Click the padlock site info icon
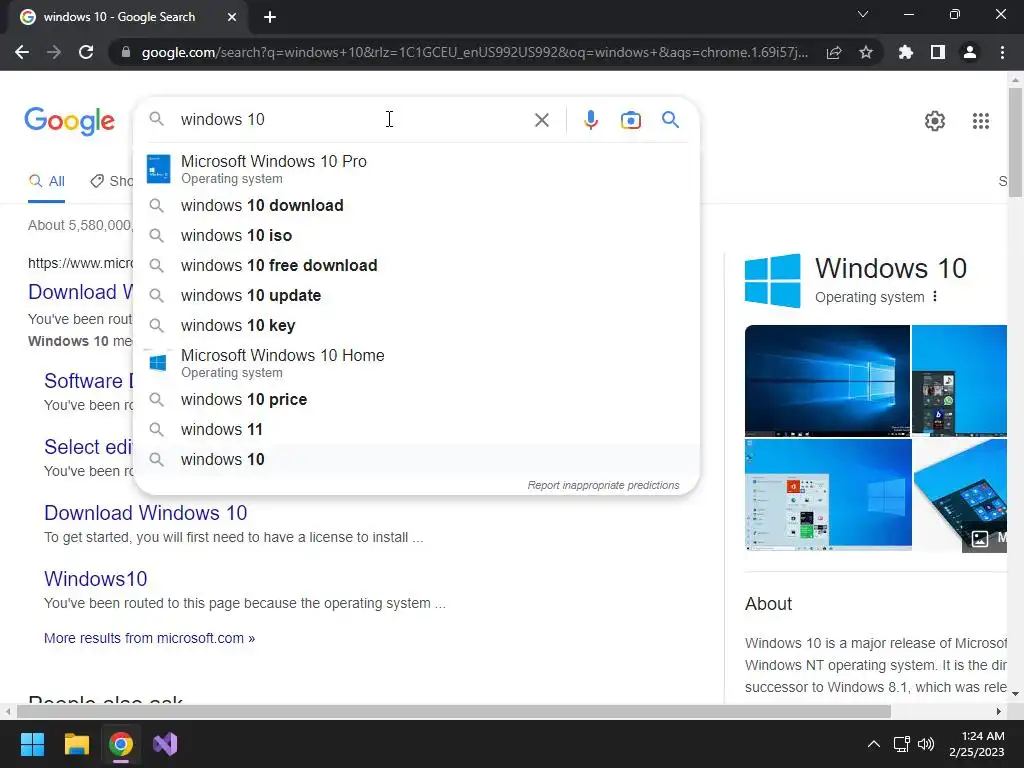 point(125,52)
